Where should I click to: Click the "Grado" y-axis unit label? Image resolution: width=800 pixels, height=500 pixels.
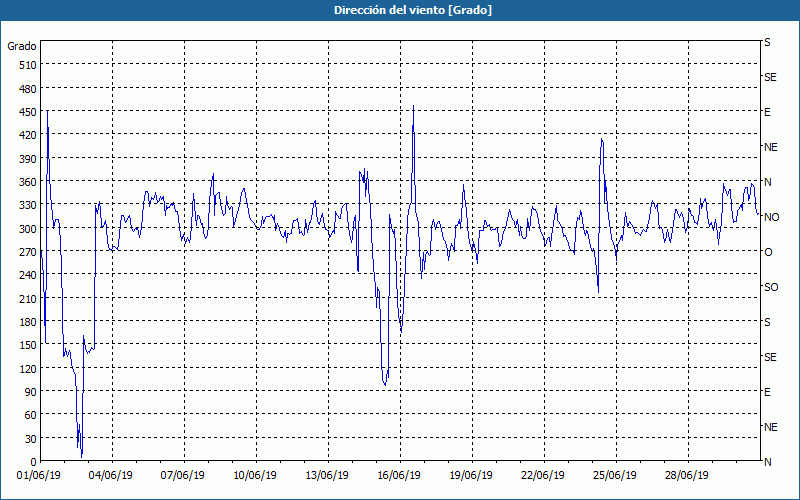click(x=22, y=46)
